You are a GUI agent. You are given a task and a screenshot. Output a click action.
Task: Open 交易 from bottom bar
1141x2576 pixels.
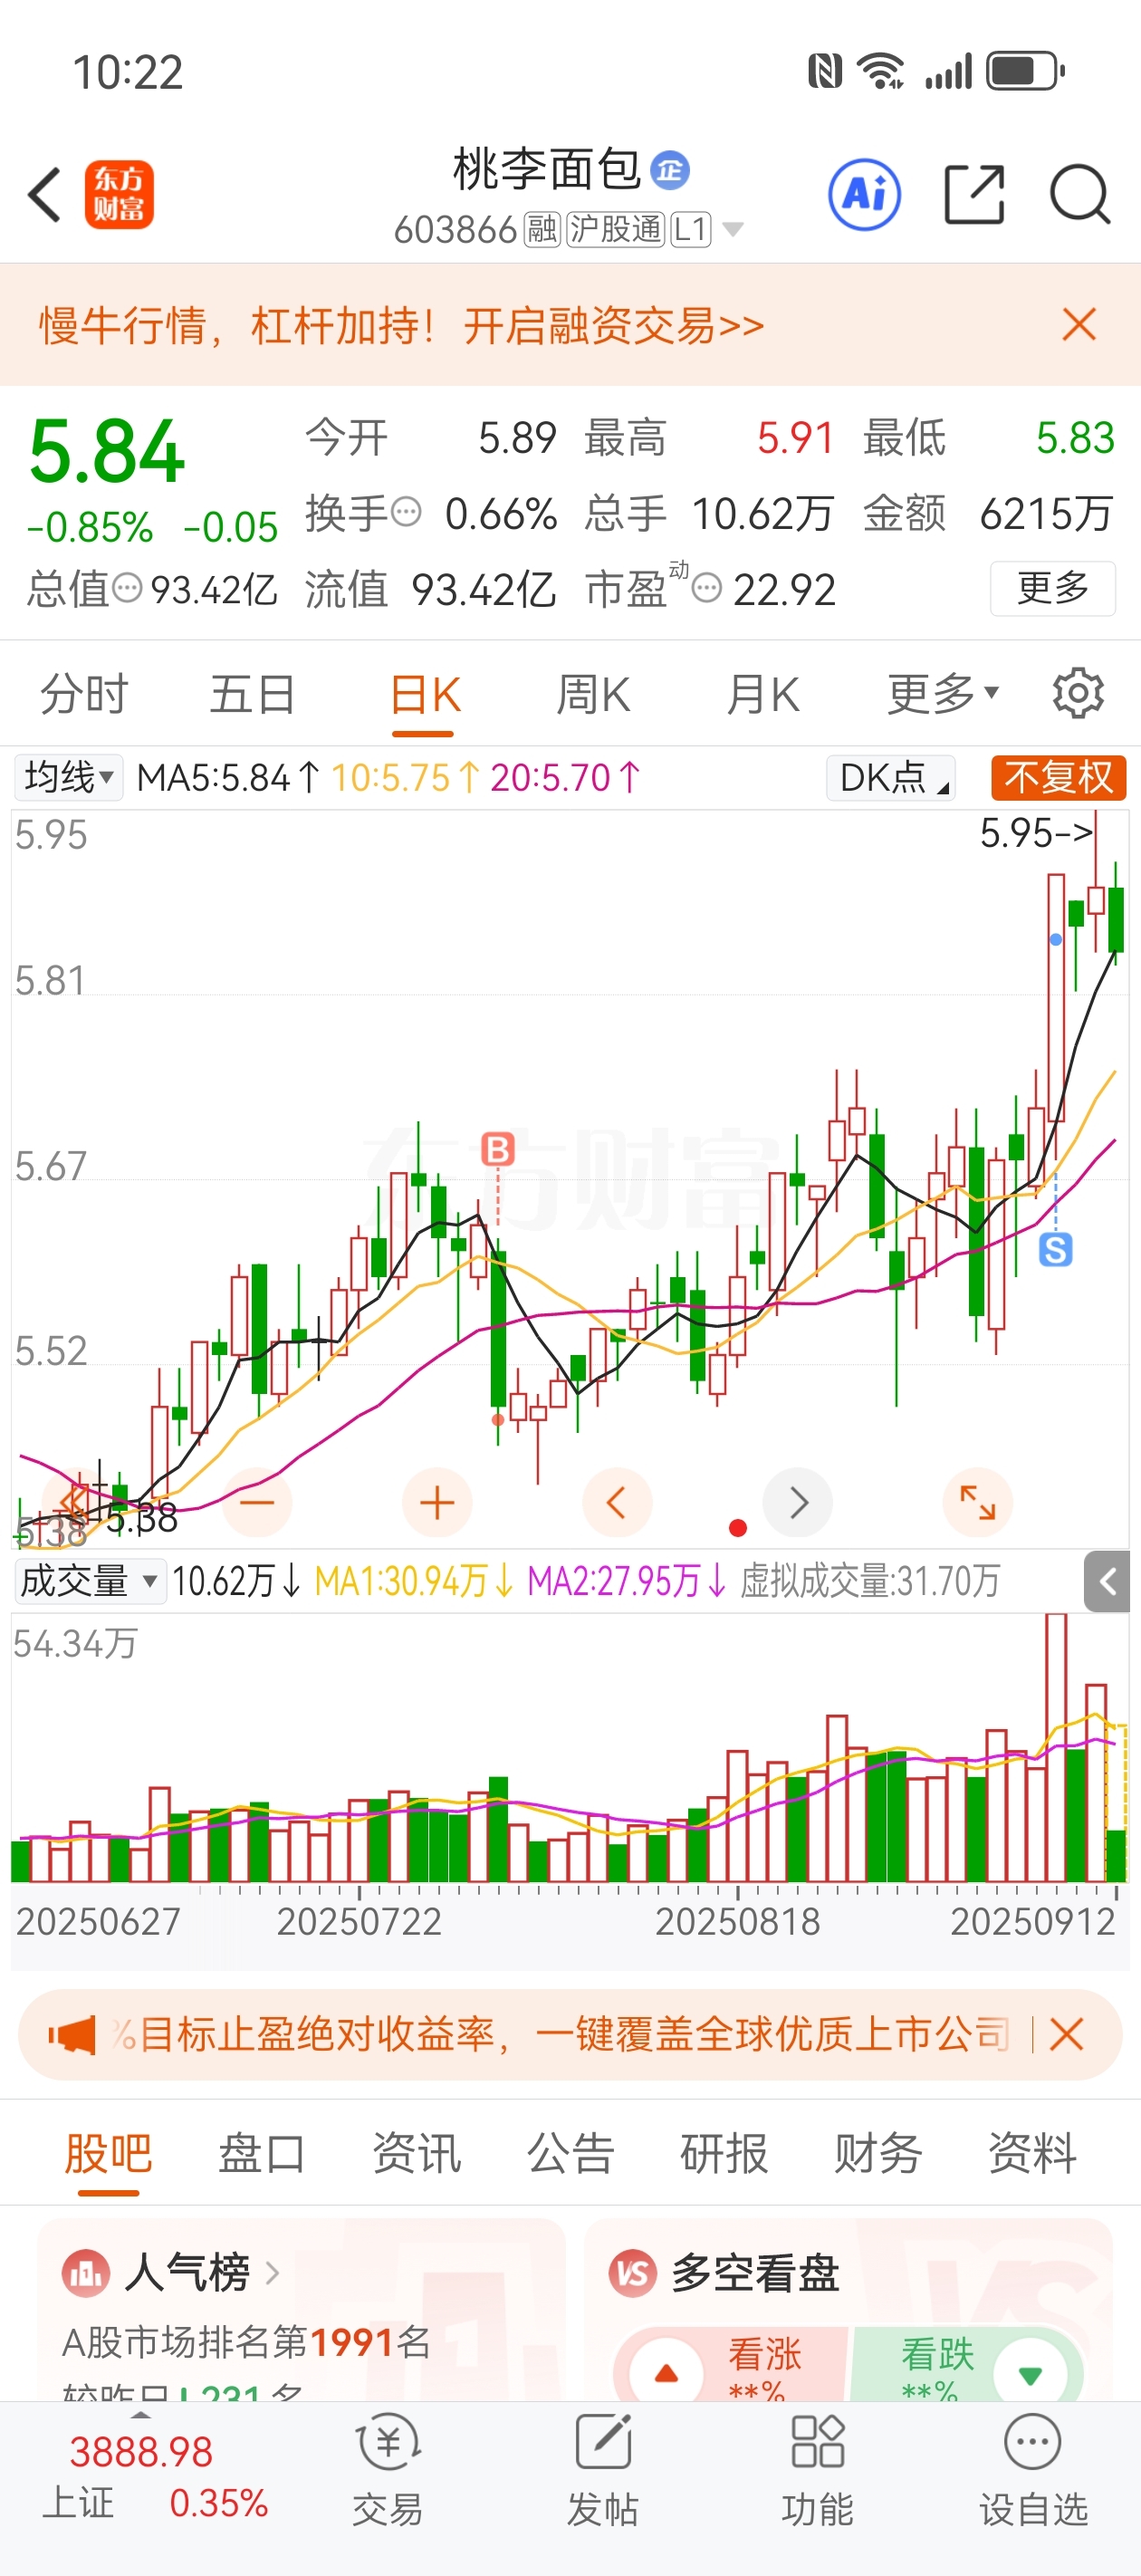pyautogui.click(x=387, y=2470)
